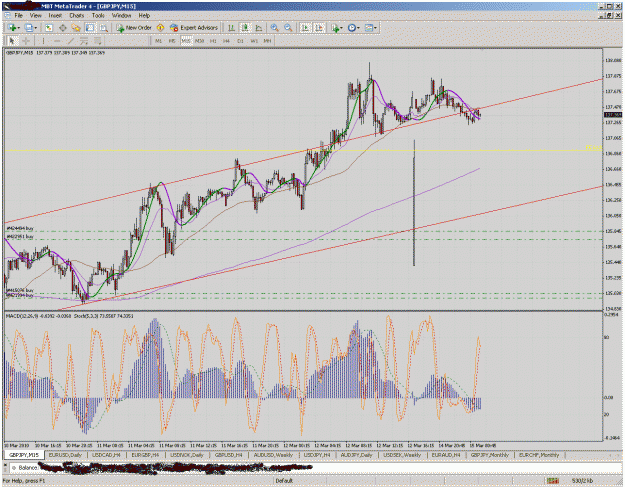Click the yellow horizontal price line label
Image resolution: width=625 pixels, height=487 pixels.
(x=594, y=148)
